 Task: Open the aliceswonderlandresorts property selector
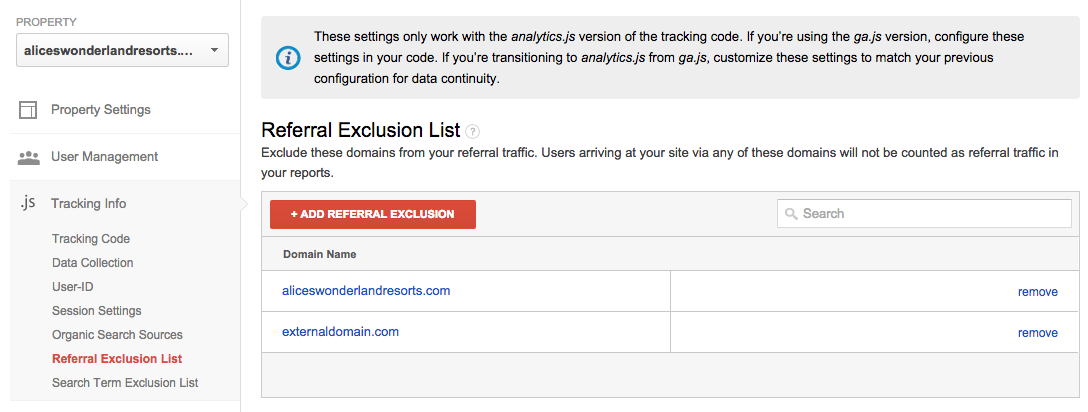(122, 50)
